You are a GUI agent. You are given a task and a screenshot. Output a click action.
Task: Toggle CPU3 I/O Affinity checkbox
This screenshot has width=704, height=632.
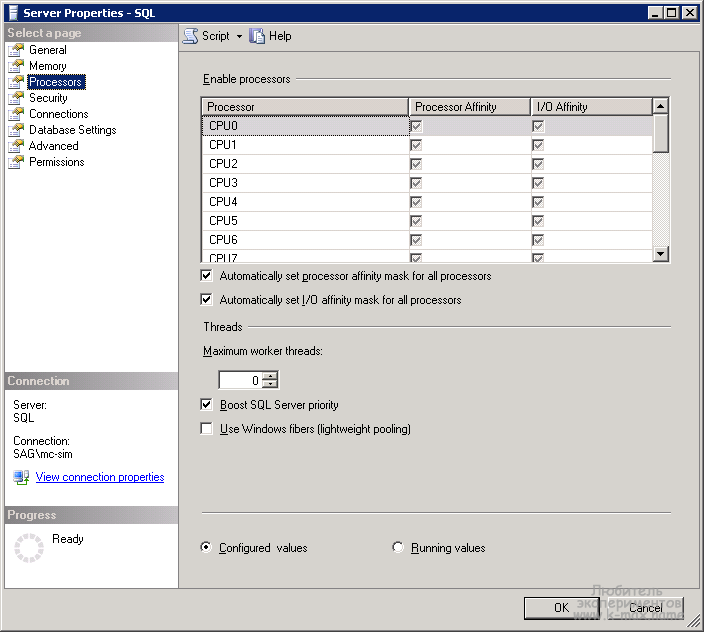click(538, 183)
